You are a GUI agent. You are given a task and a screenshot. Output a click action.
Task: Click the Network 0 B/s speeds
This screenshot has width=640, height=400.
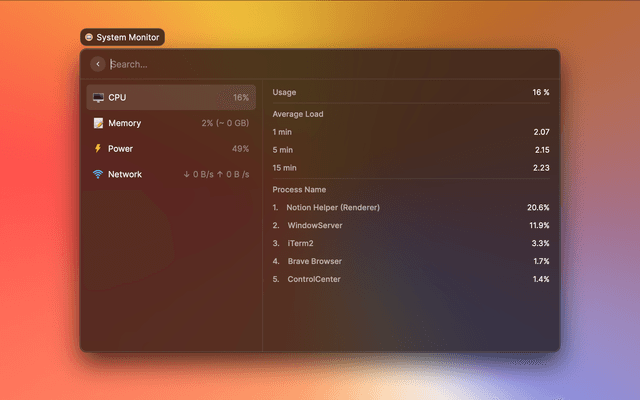(x=216, y=174)
